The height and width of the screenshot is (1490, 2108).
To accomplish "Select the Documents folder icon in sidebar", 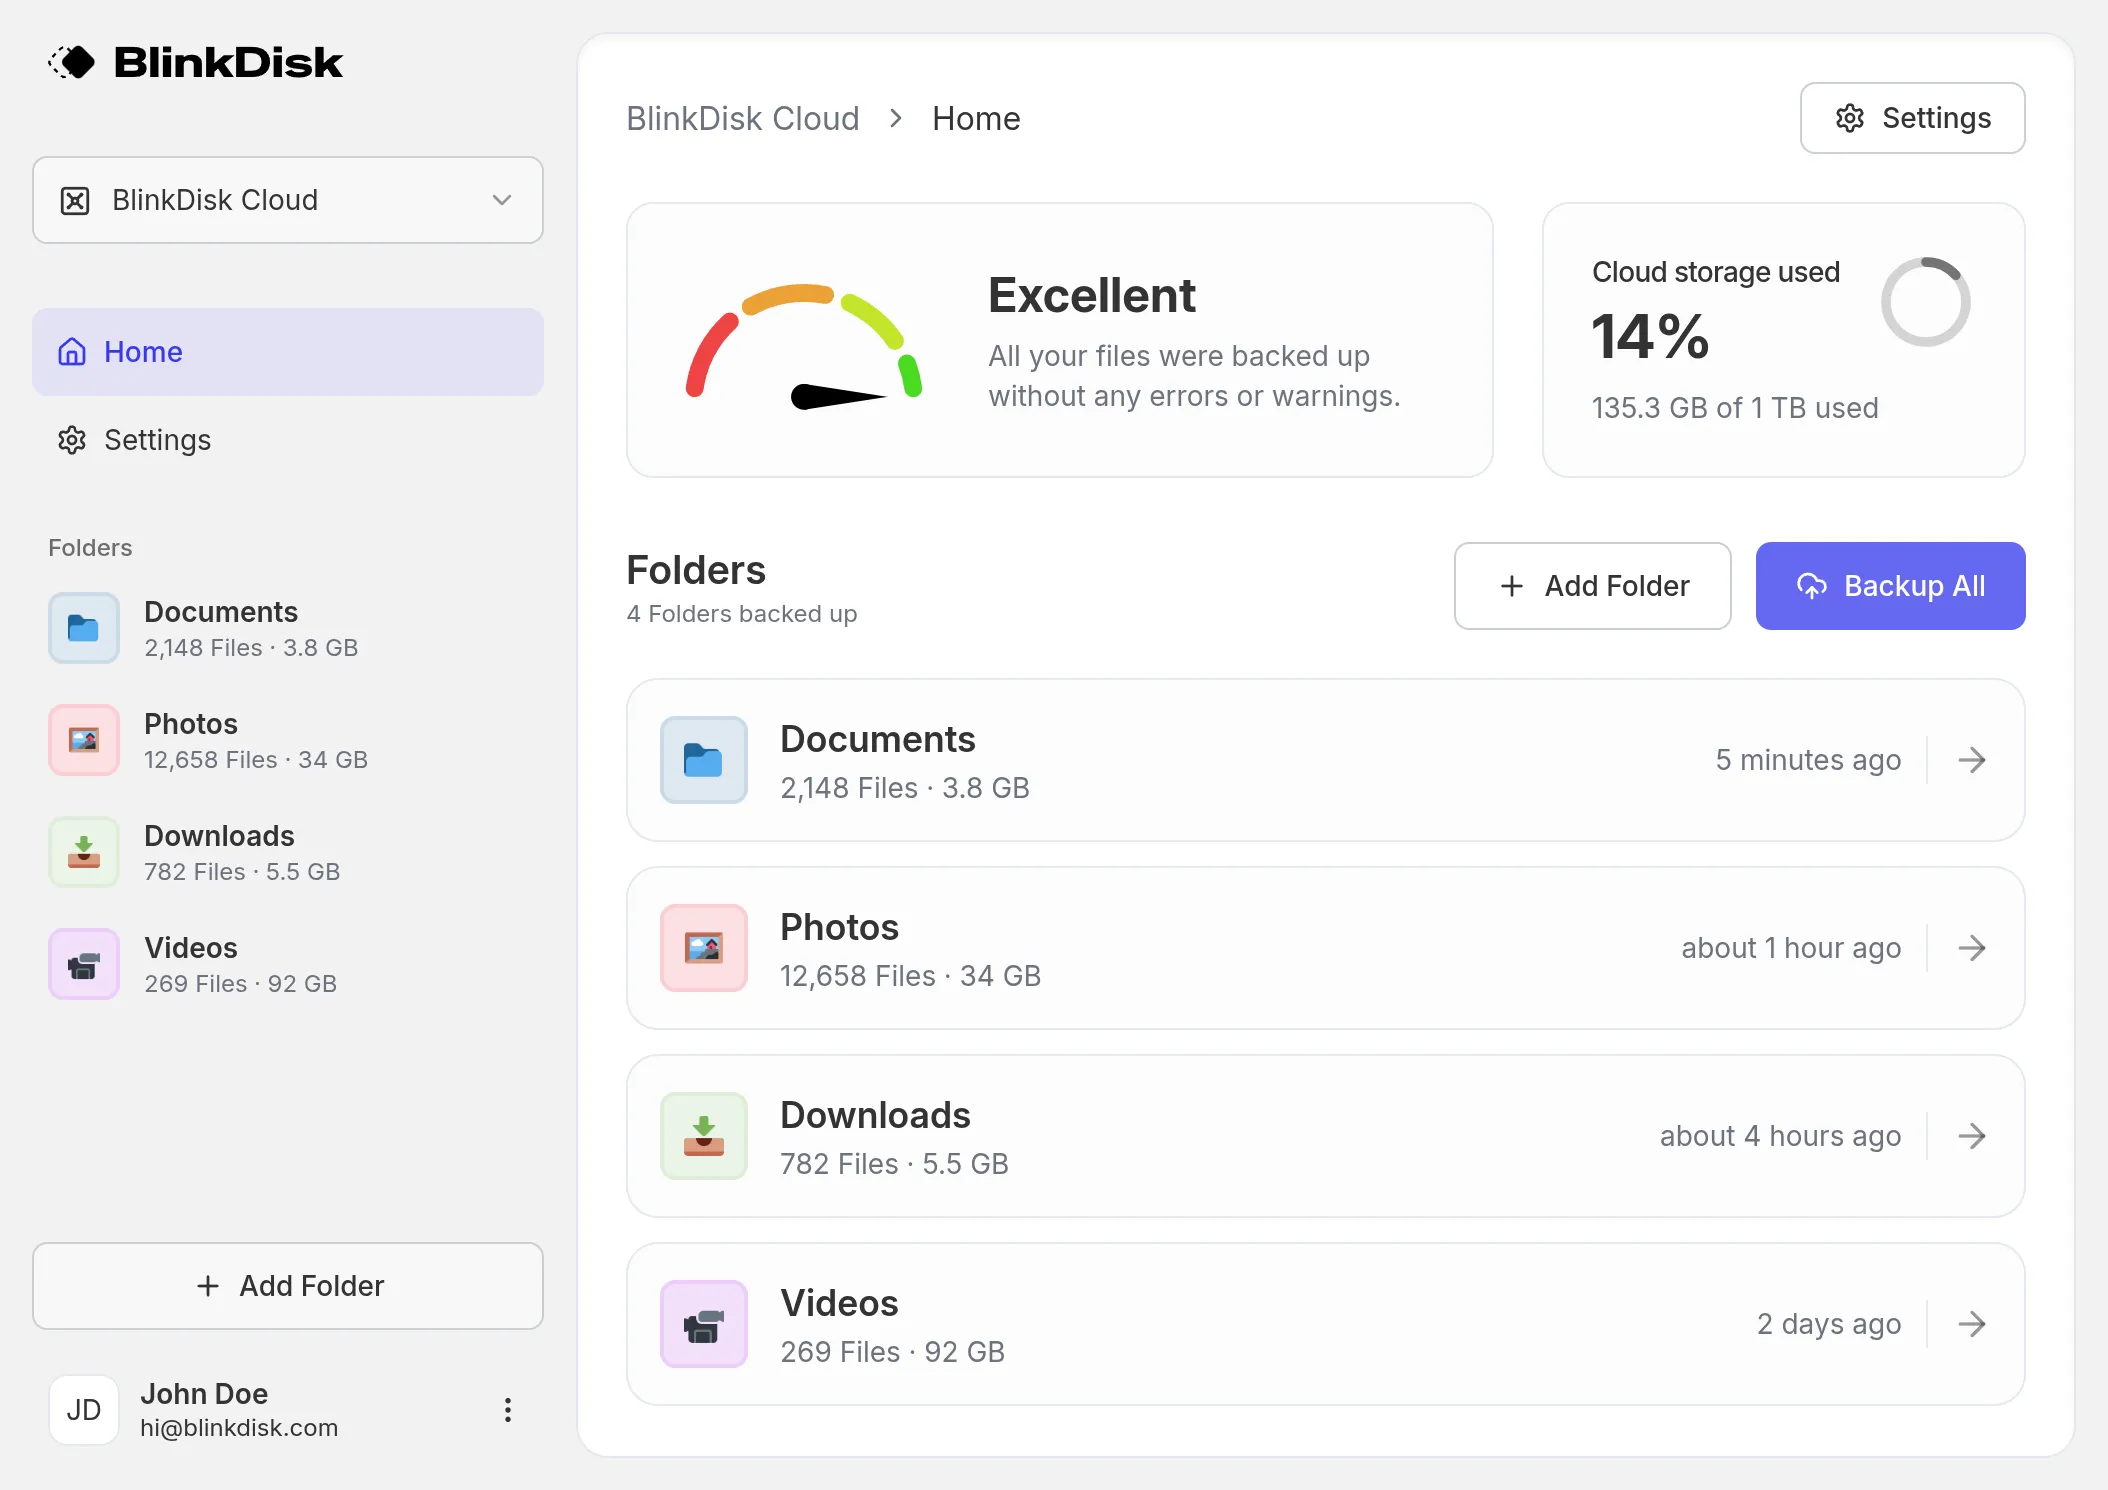I will point(84,628).
